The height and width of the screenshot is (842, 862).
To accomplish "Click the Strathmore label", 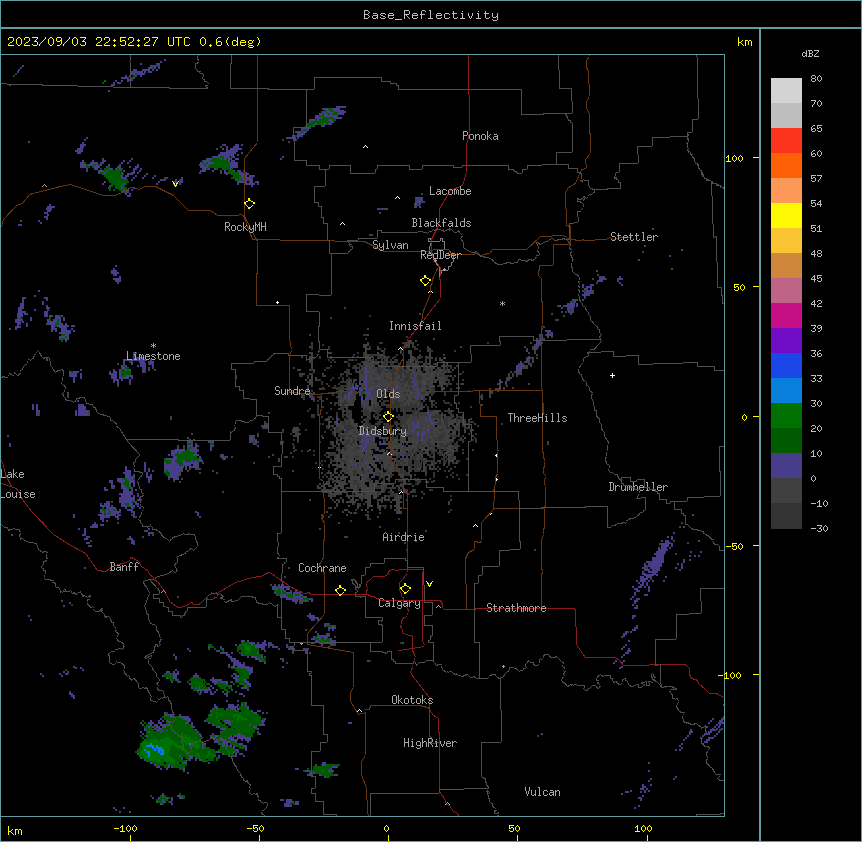I will [x=516, y=608].
